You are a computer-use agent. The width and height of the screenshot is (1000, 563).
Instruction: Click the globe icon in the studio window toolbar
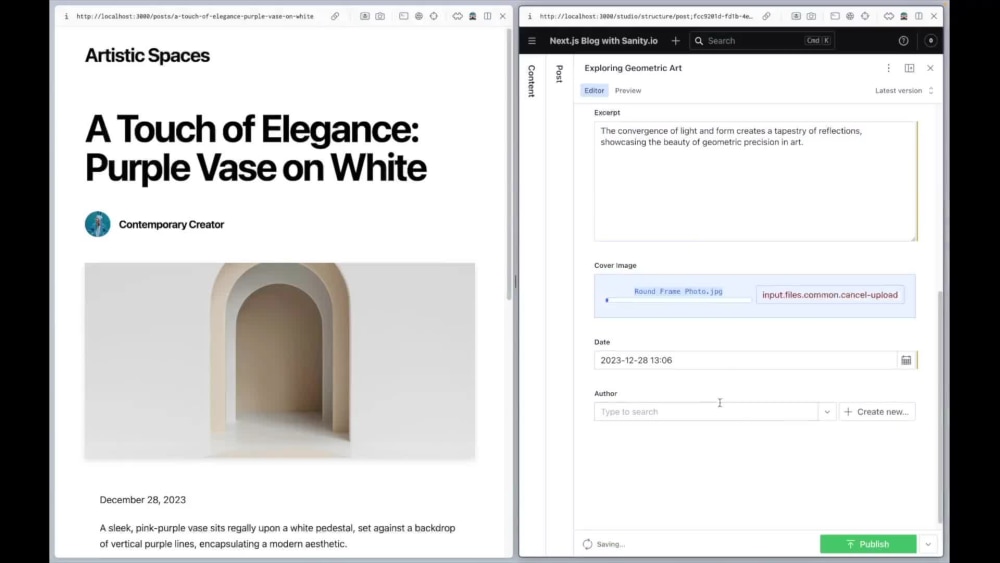point(850,17)
